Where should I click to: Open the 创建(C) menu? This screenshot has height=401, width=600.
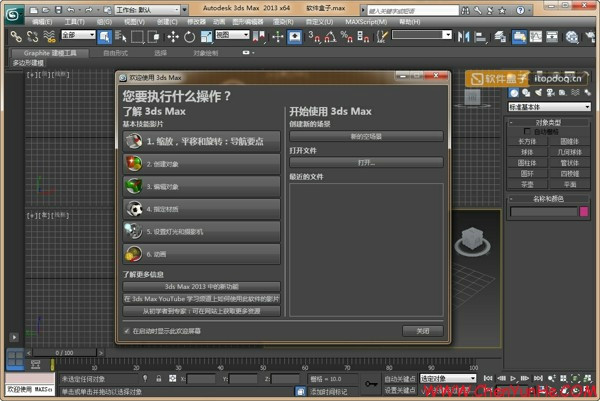(x=167, y=22)
